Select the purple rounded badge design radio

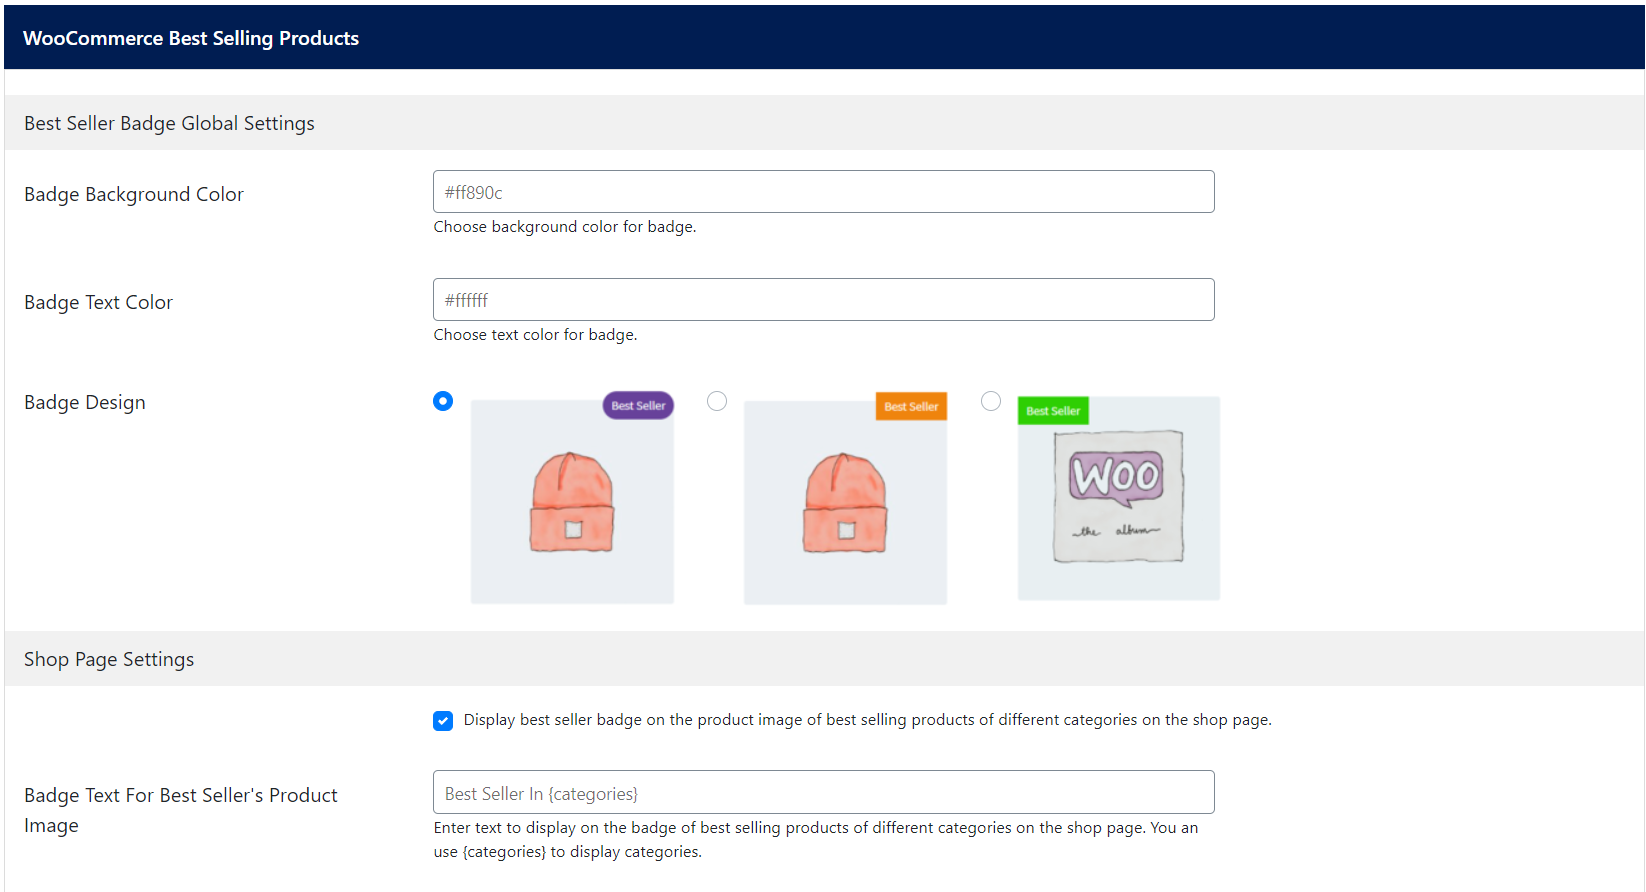pyautogui.click(x=443, y=401)
